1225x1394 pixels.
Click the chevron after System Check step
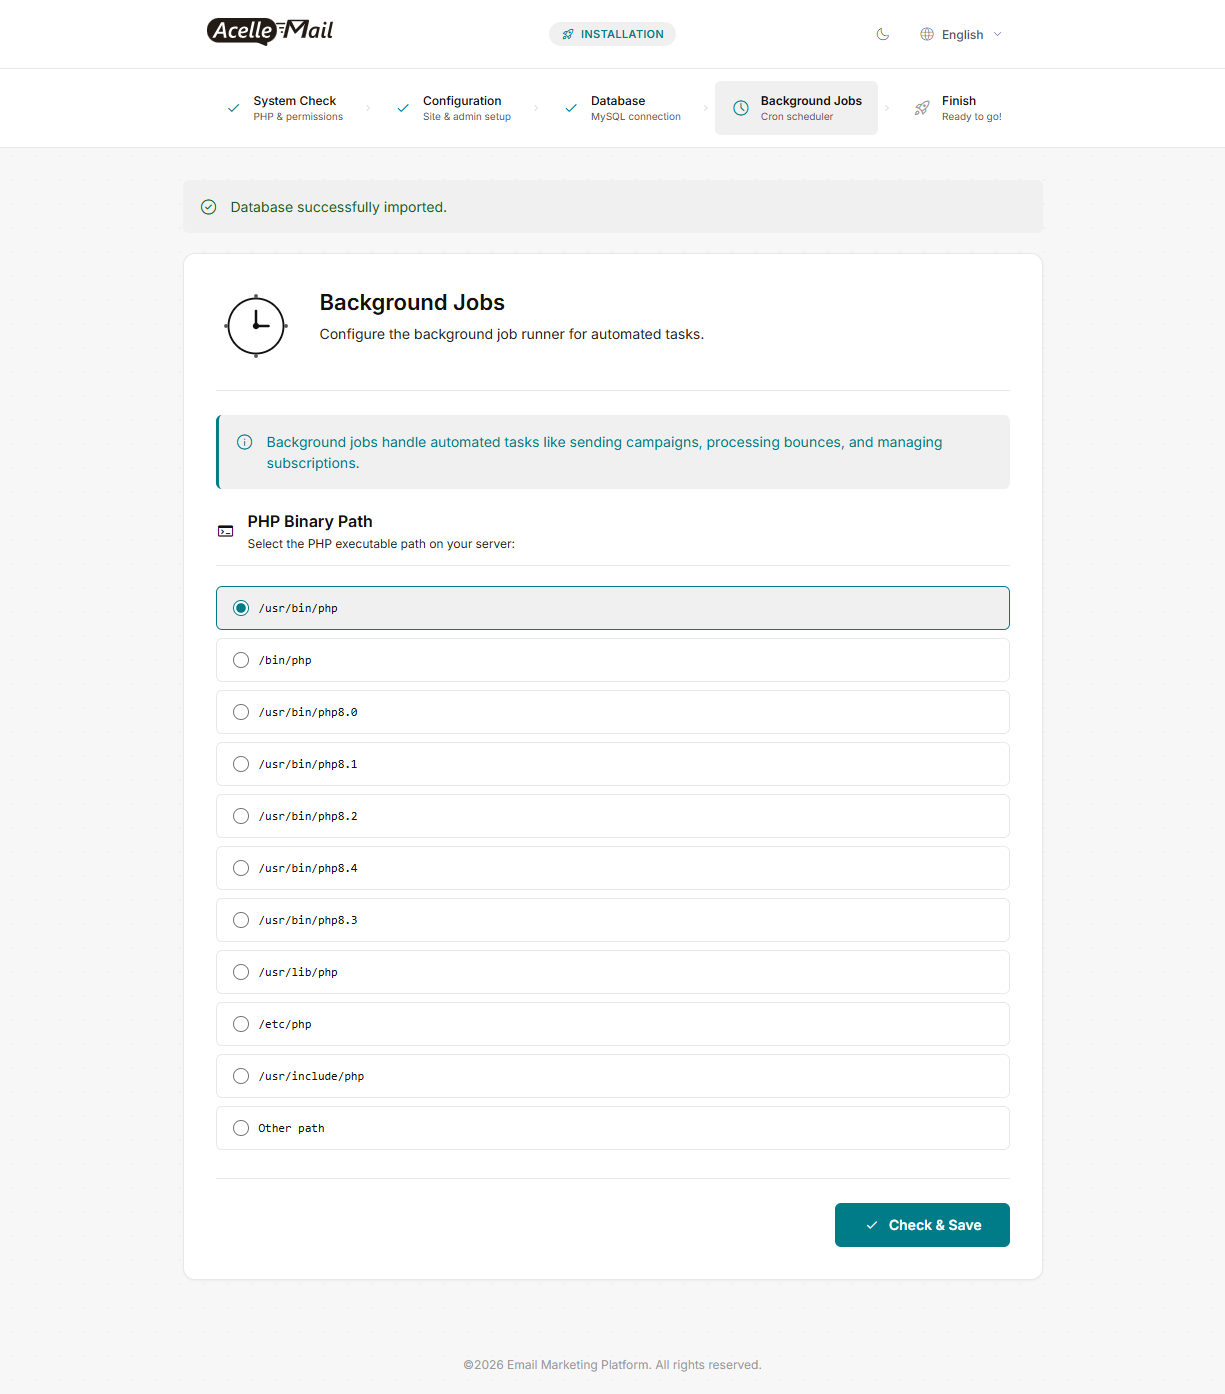pos(368,108)
